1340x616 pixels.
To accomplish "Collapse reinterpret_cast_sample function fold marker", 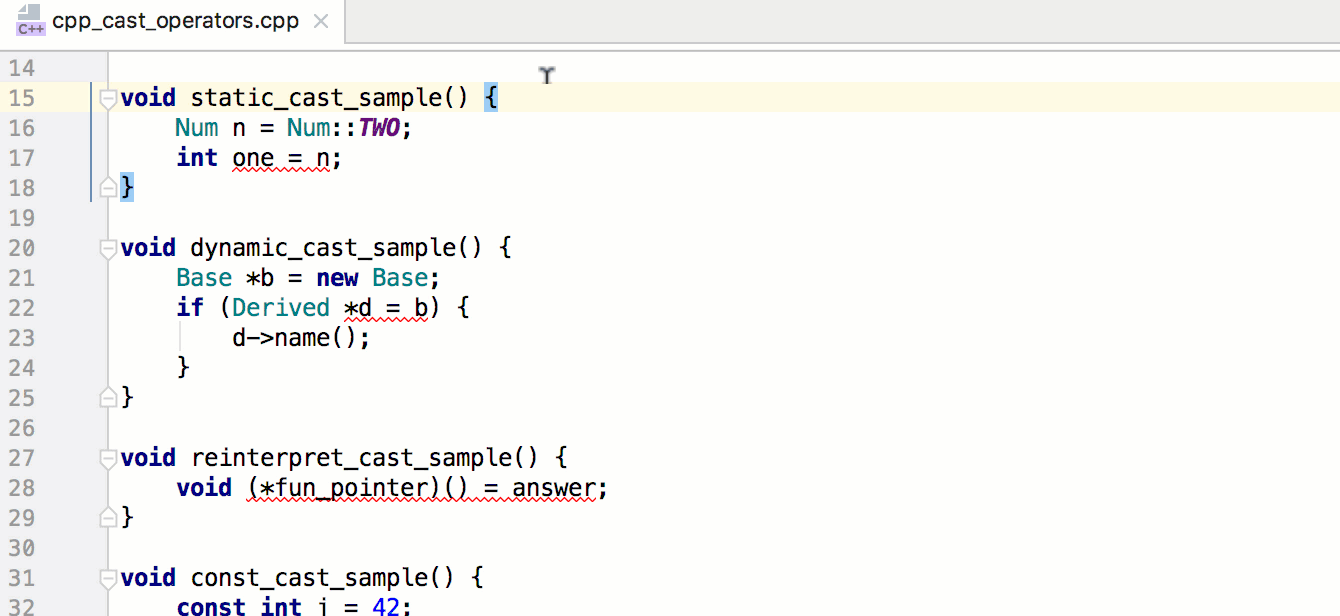I will [108, 458].
